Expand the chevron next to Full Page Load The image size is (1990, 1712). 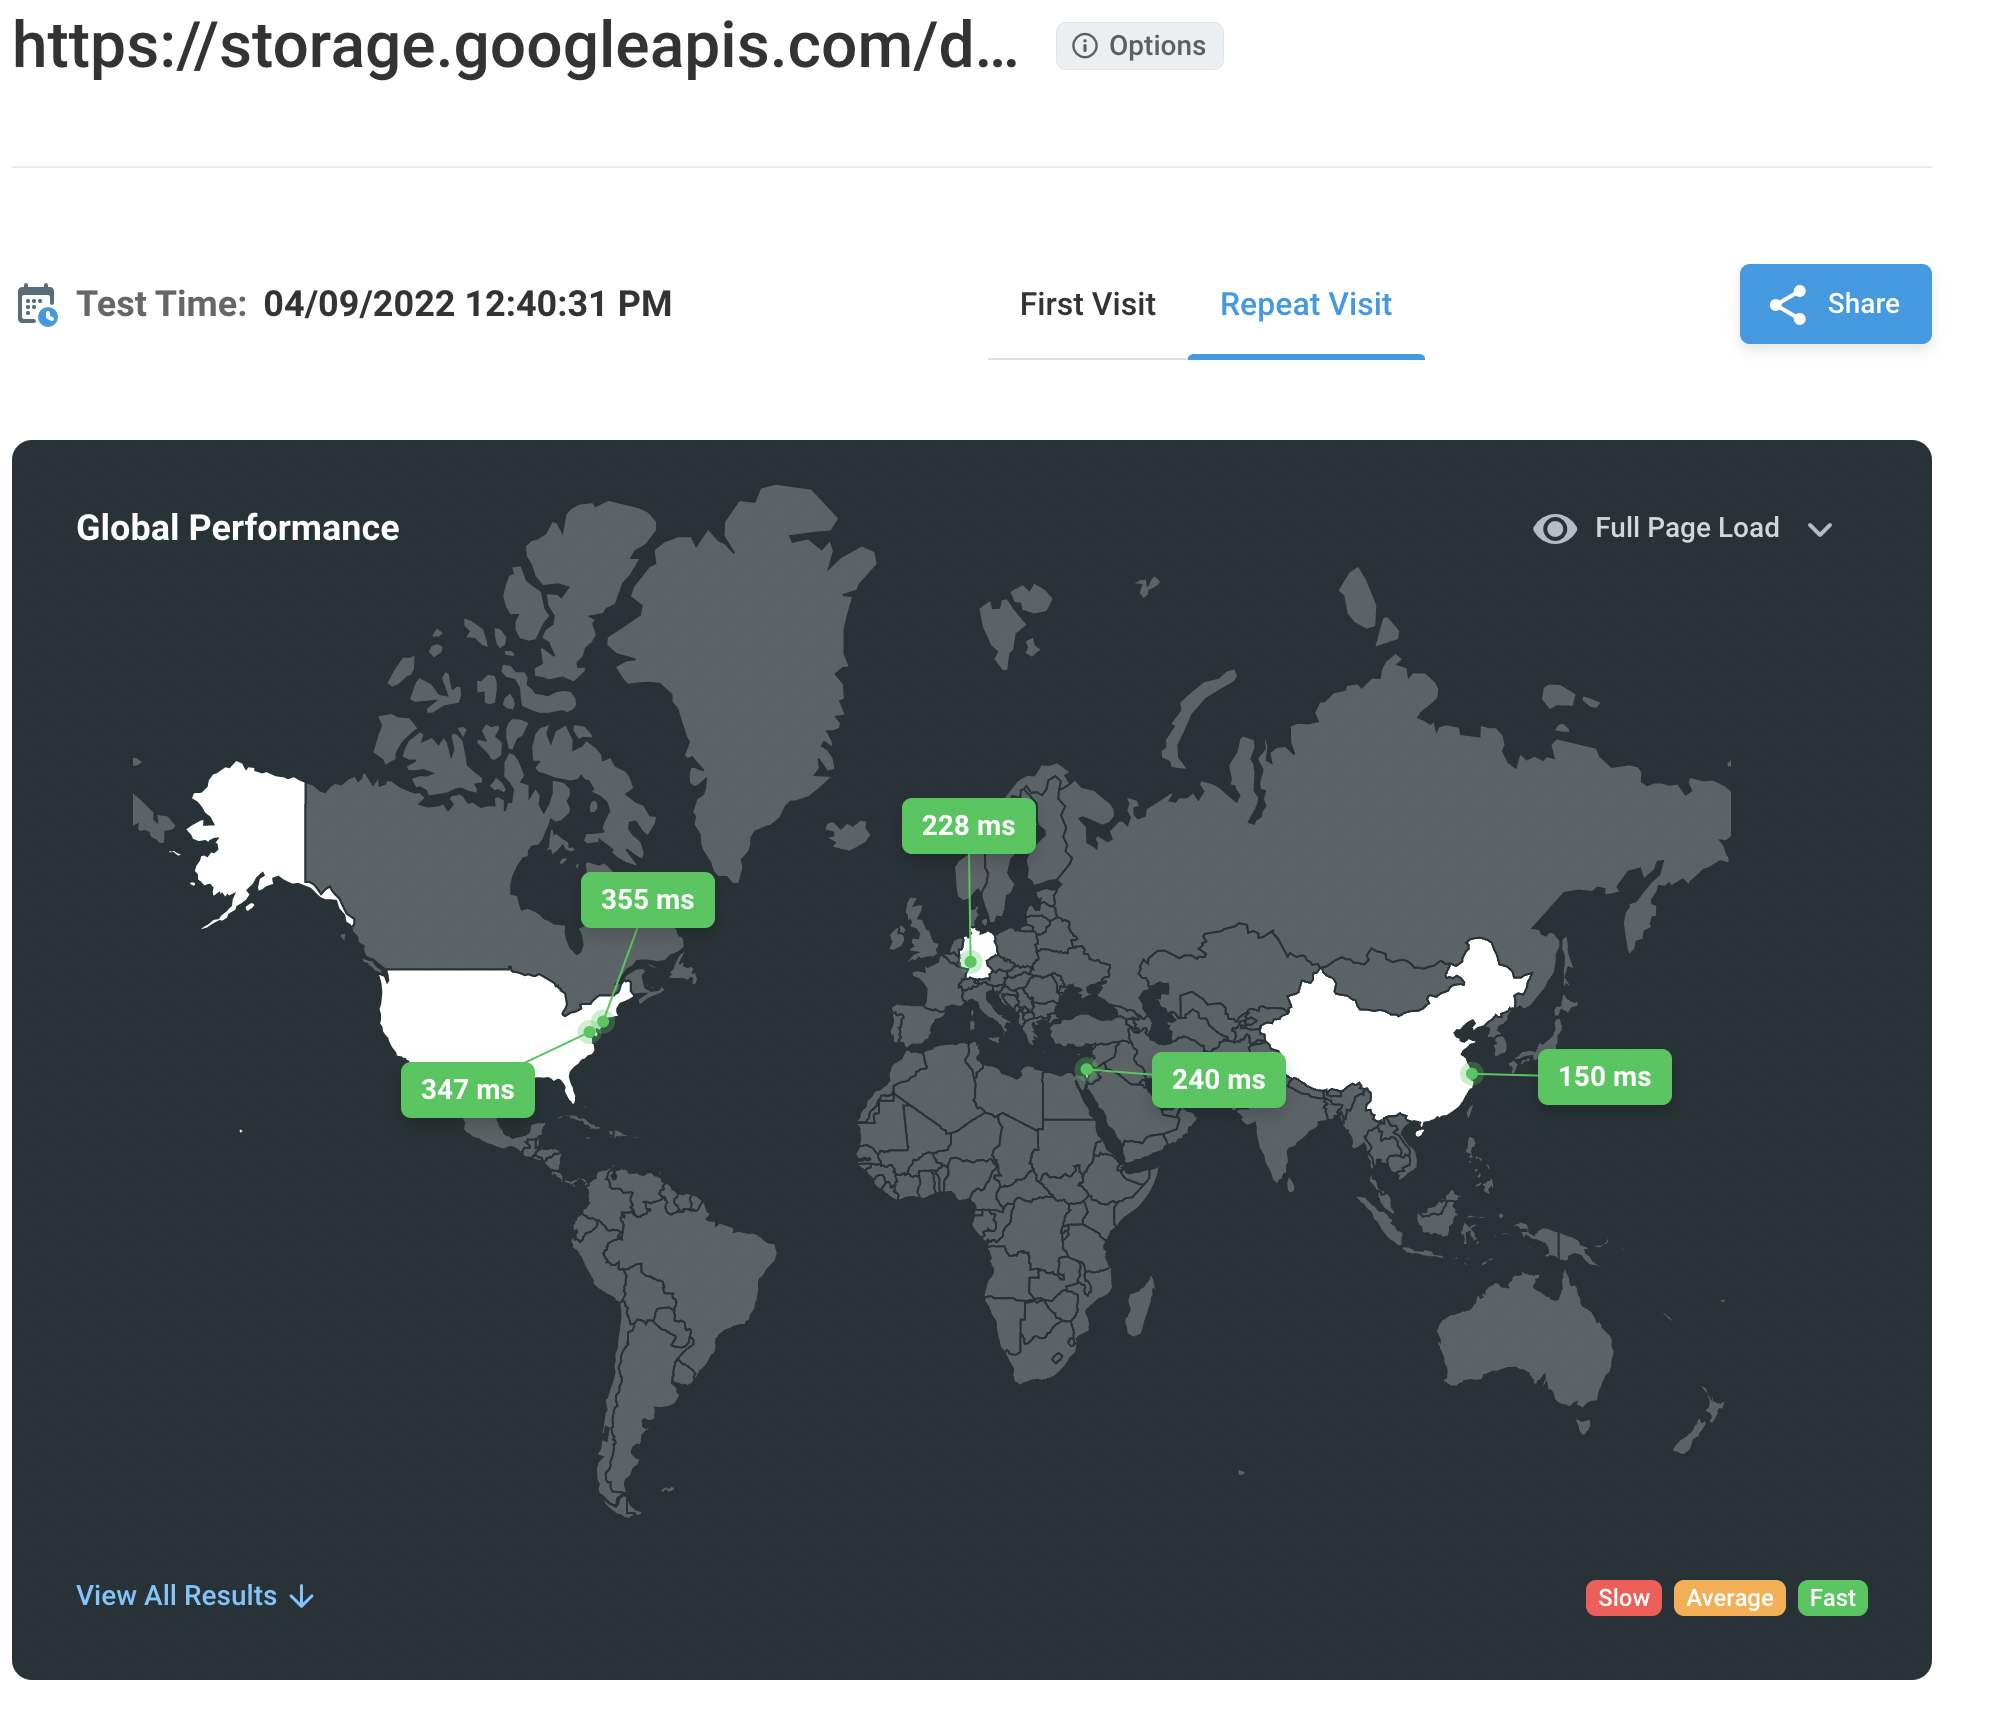click(1820, 529)
